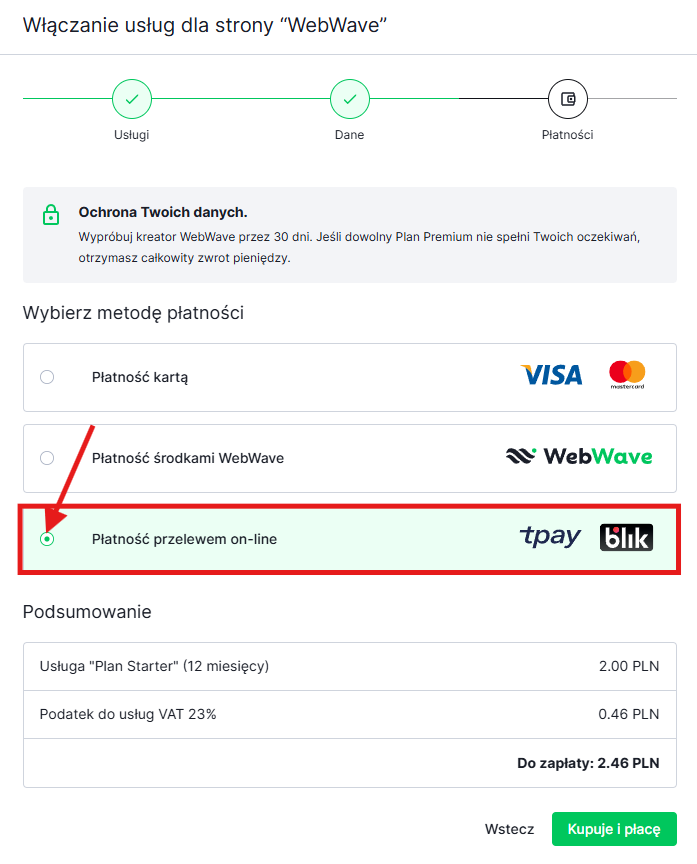Select Płatność przelewem on-line radio button

pos(47,539)
